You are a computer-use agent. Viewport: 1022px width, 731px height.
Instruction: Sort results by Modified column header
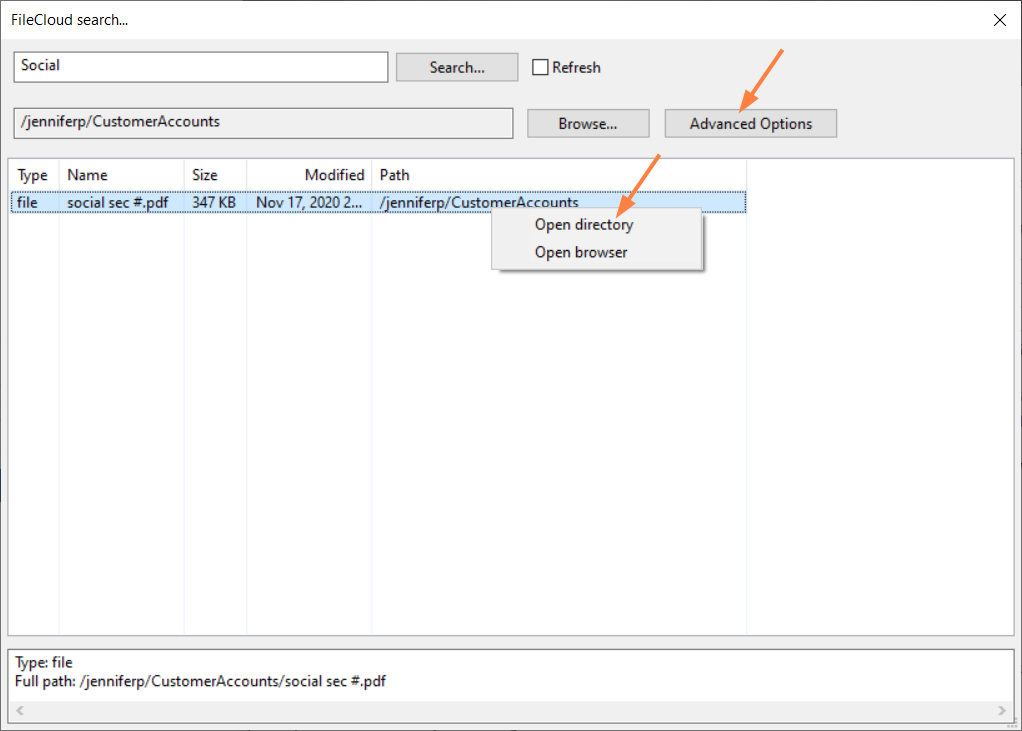pyautogui.click(x=309, y=175)
